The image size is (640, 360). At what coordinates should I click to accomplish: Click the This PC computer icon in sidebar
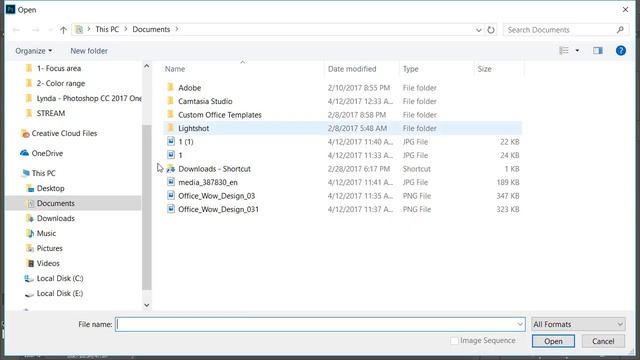tap(26, 173)
